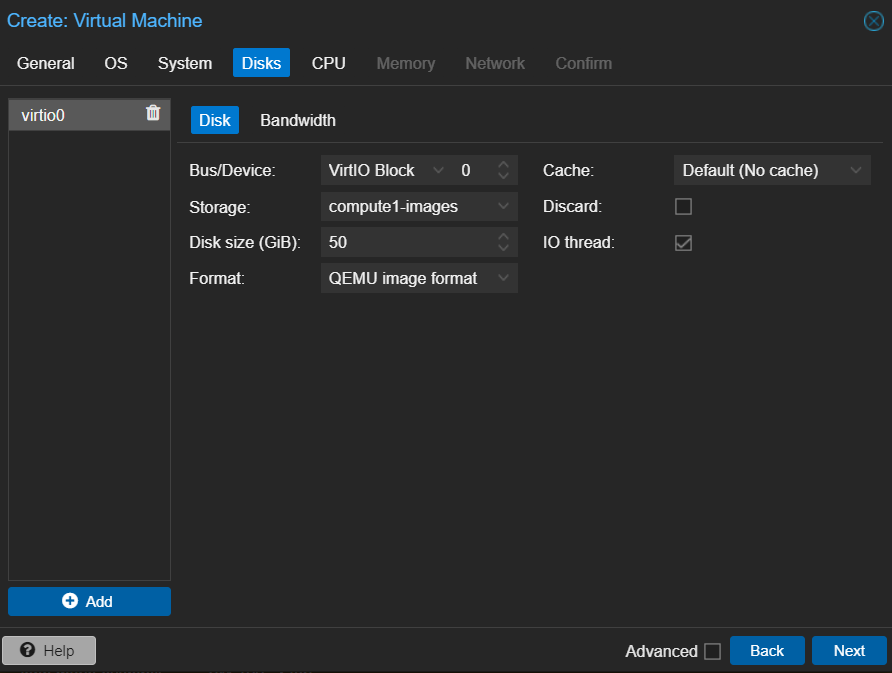The height and width of the screenshot is (673, 892).
Task: Switch to the Bandwidth tab
Action: 298,120
